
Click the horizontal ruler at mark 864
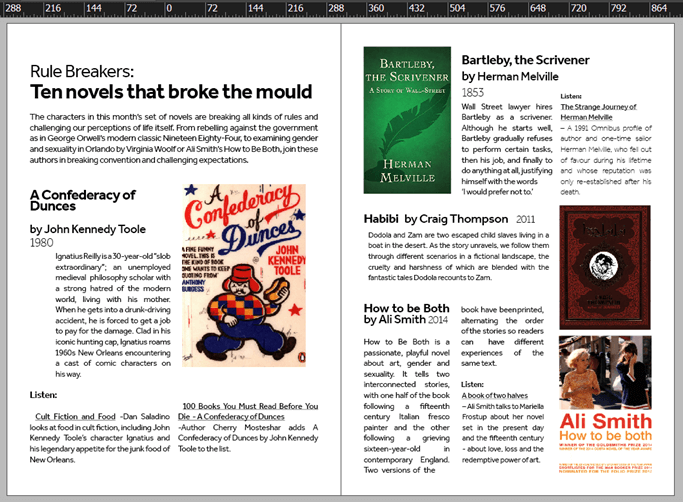point(659,8)
